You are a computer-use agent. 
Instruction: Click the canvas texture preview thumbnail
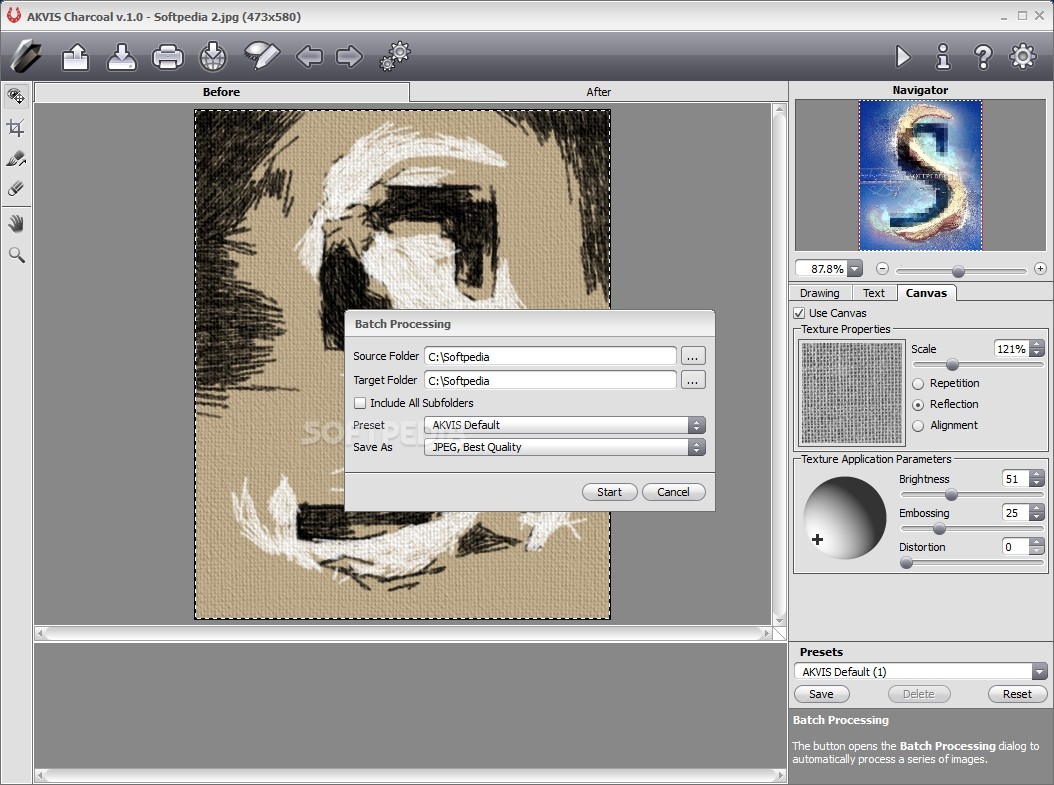[x=852, y=393]
